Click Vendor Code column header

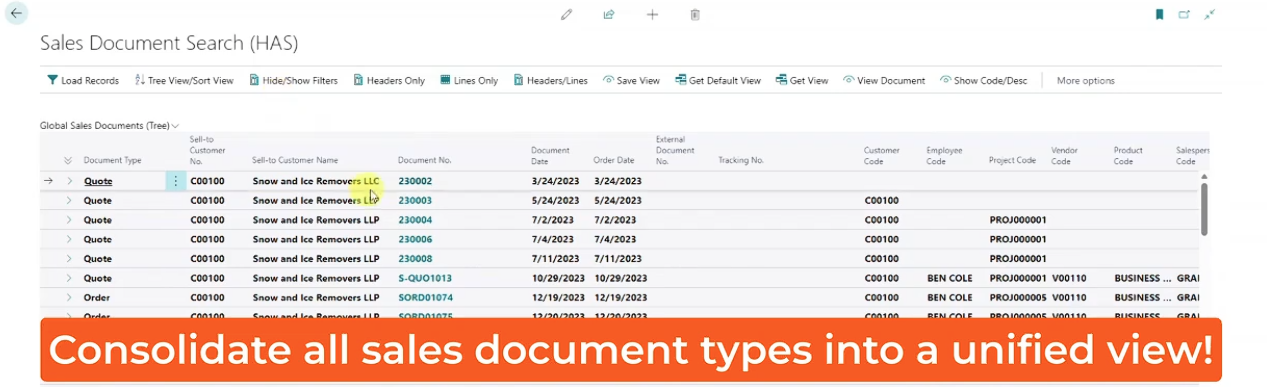pyautogui.click(x=1065, y=155)
